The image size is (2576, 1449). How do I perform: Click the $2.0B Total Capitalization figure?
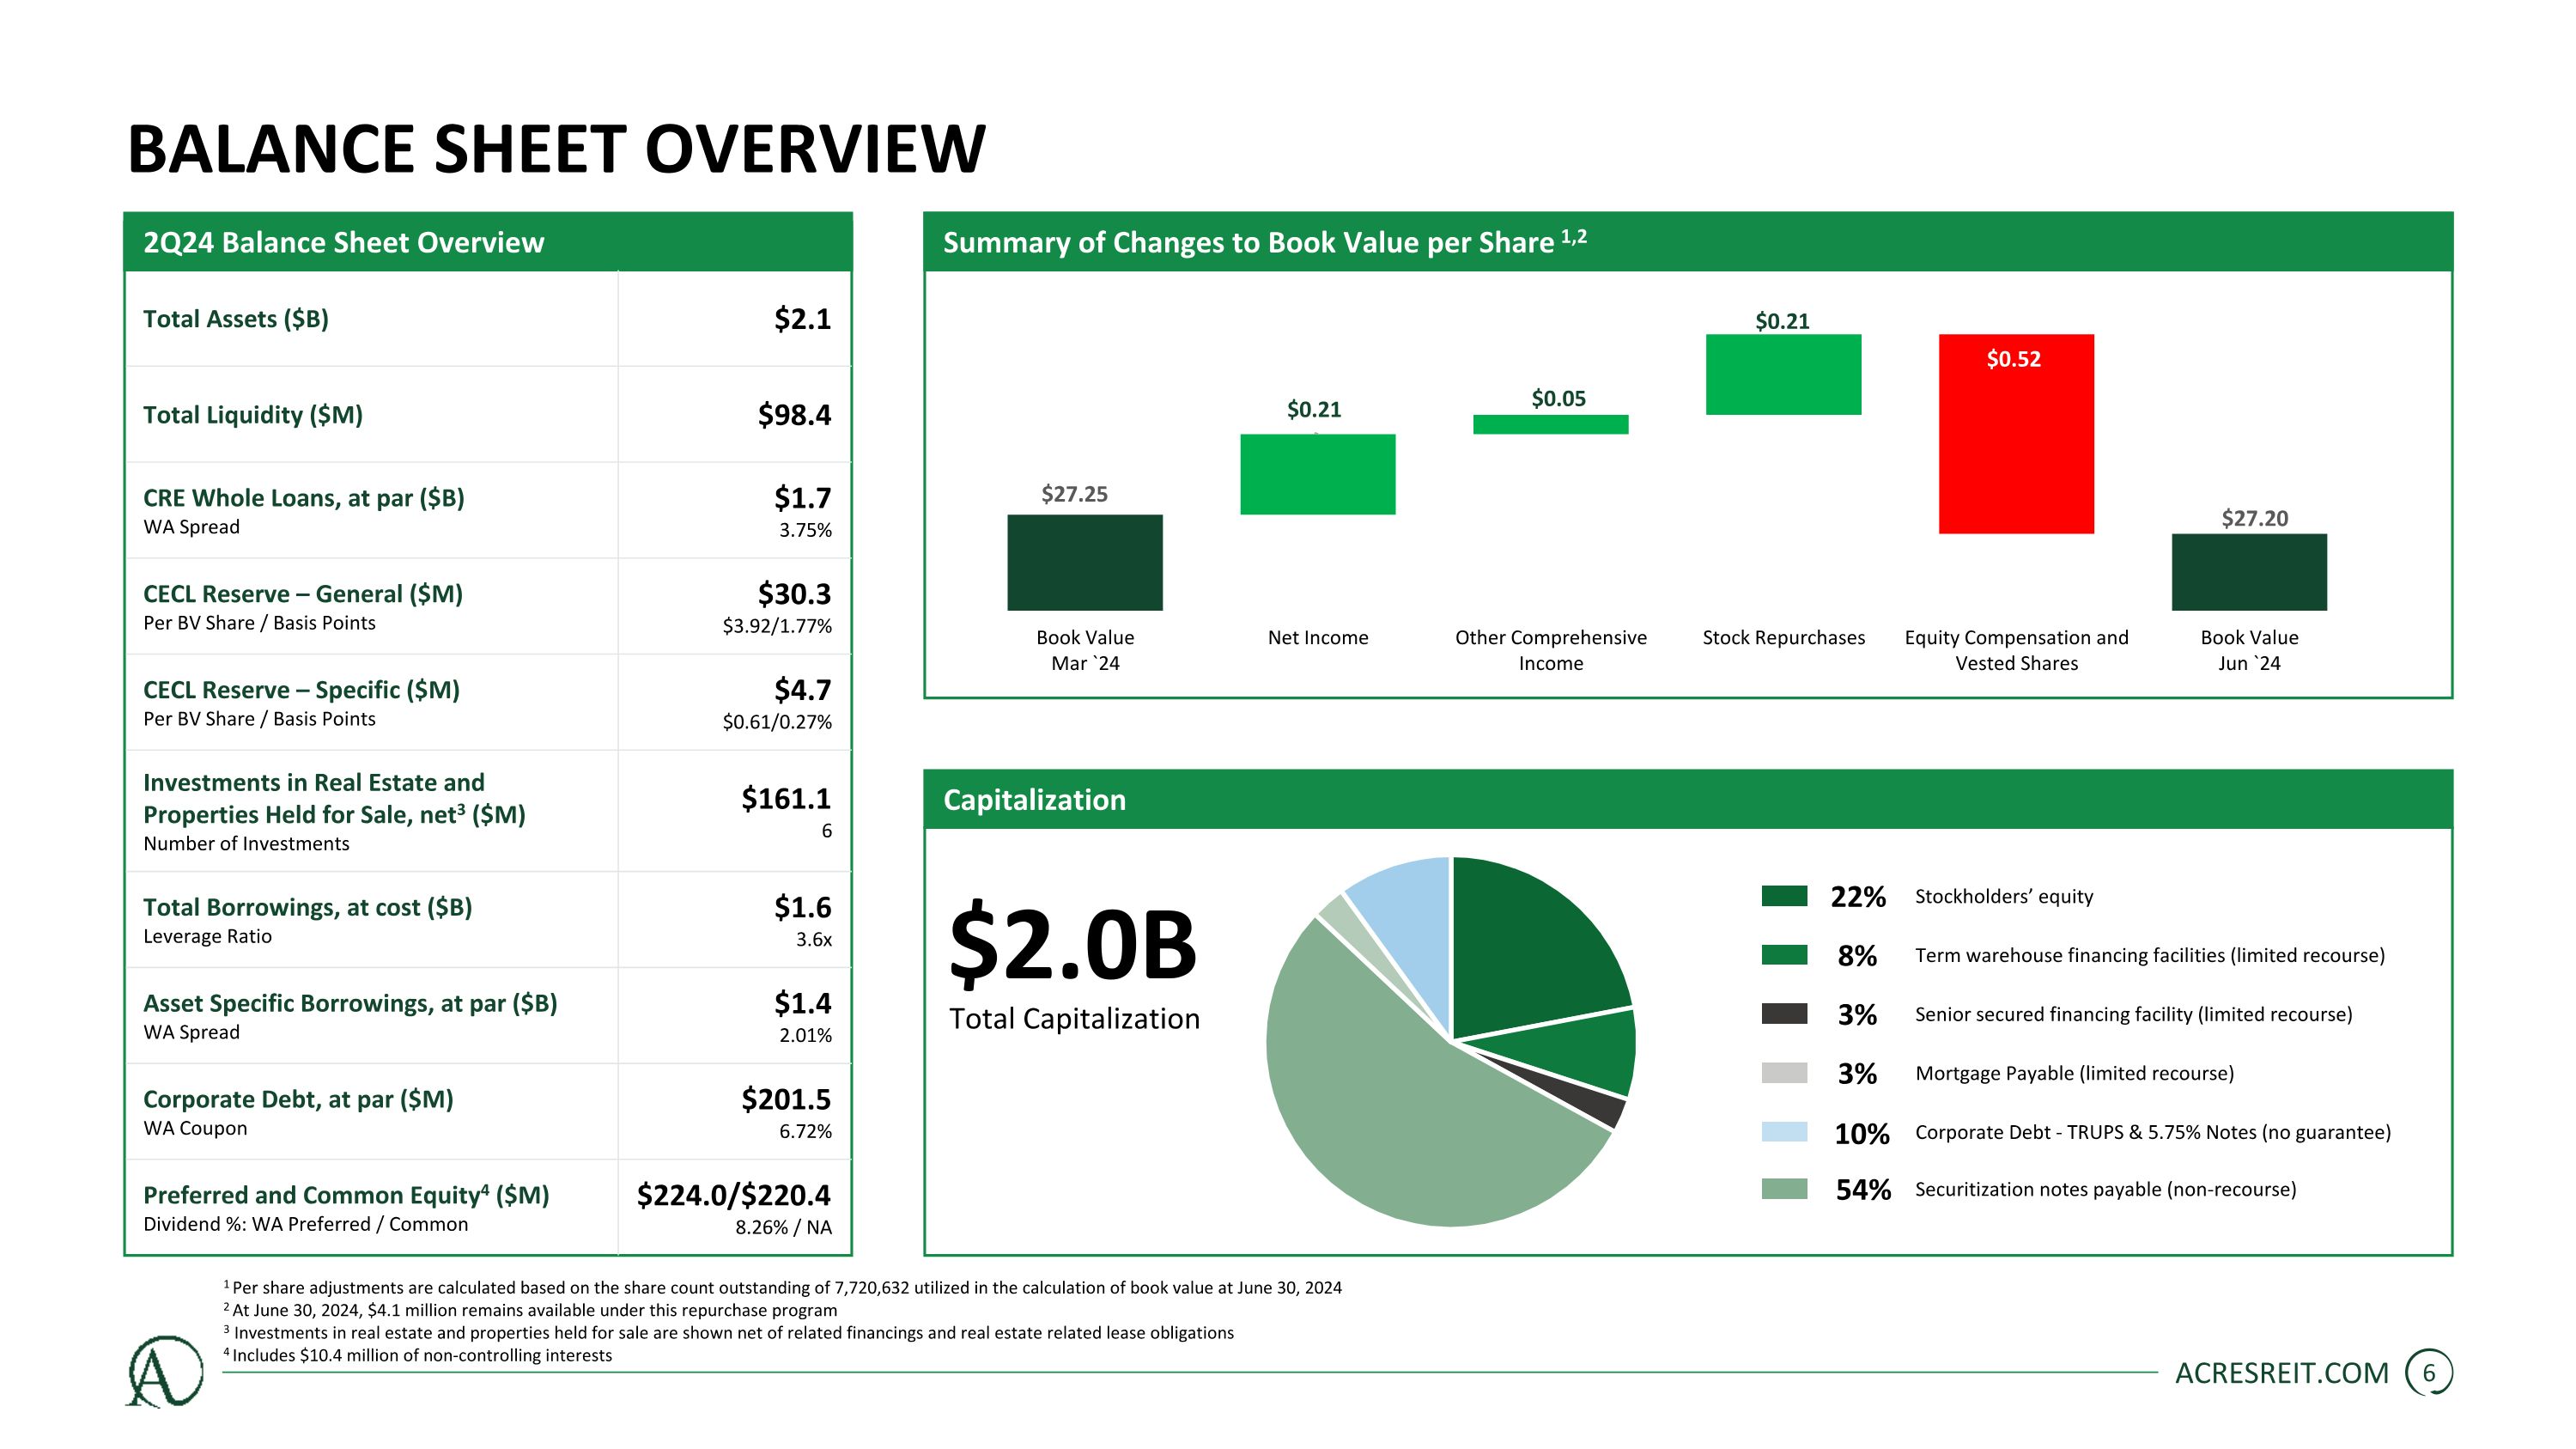(x=1072, y=945)
